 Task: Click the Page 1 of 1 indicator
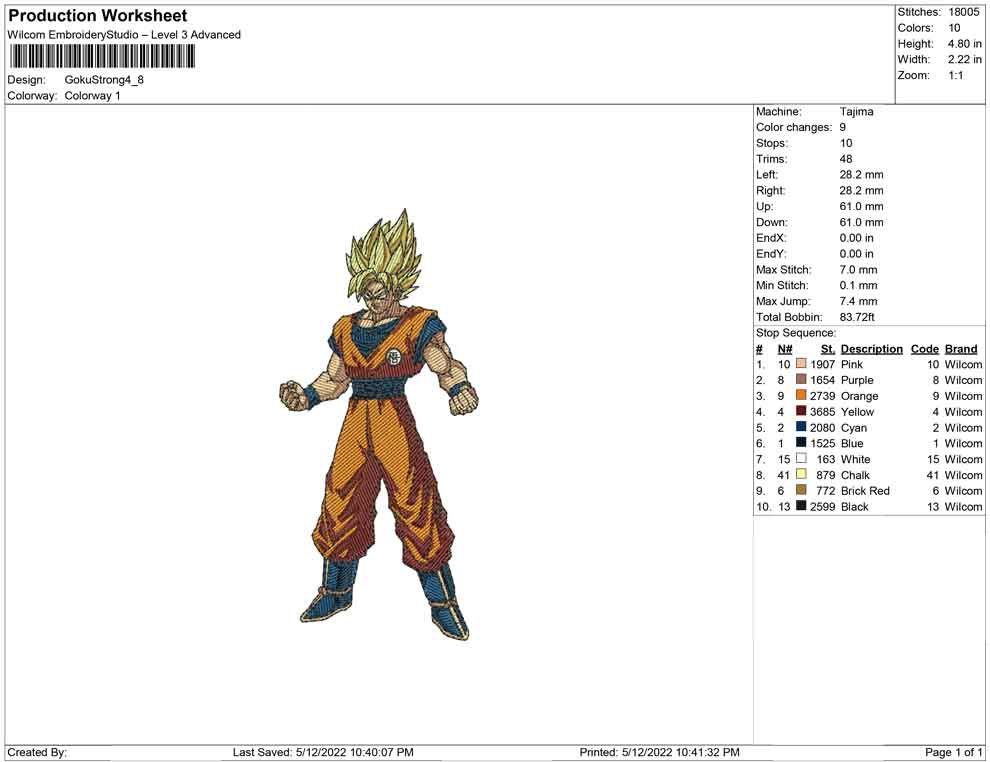click(x=953, y=752)
